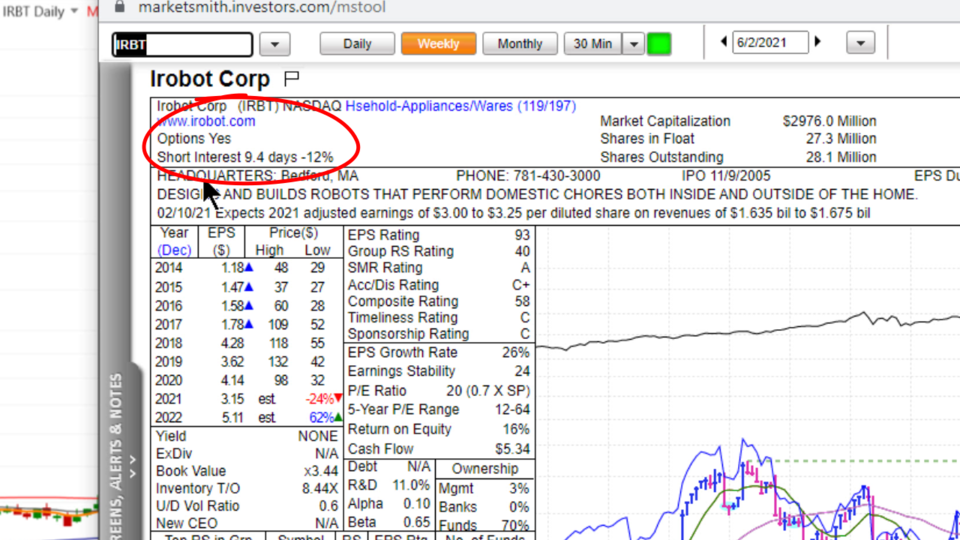Click the Cash Flow $5.34 value
Viewport: 960px width, 540px height.
(x=512, y=449)
